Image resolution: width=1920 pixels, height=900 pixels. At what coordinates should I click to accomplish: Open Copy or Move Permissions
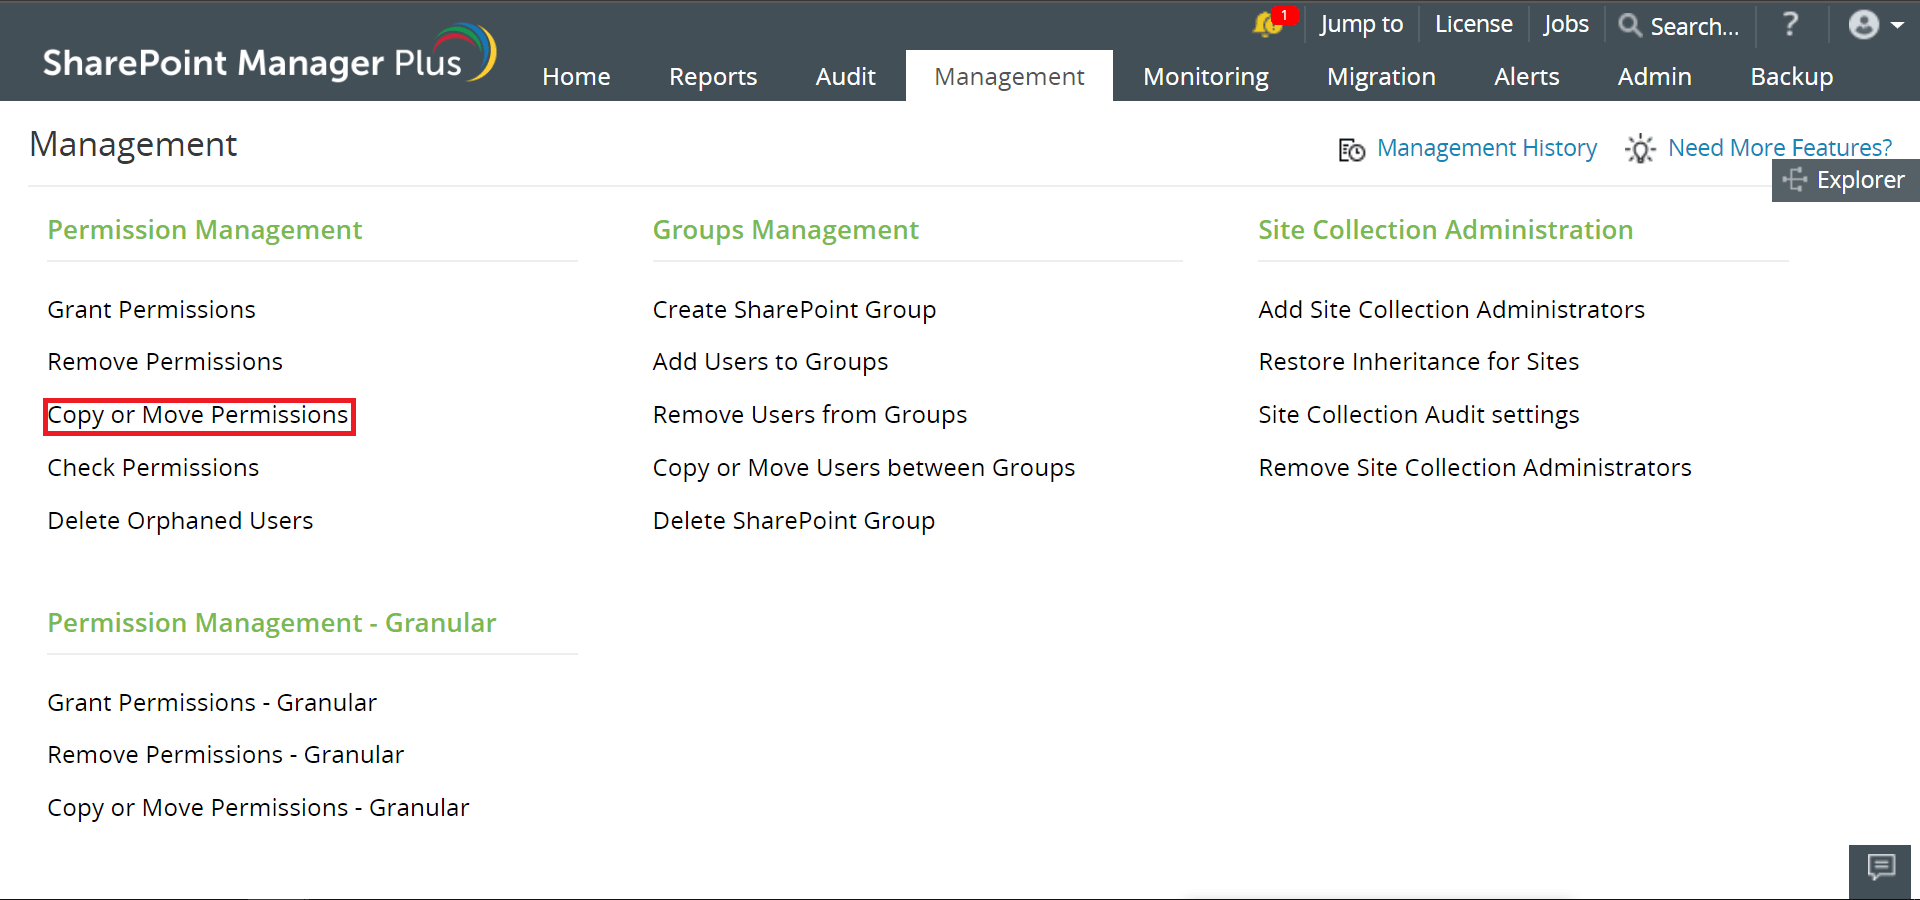[198, 415]
